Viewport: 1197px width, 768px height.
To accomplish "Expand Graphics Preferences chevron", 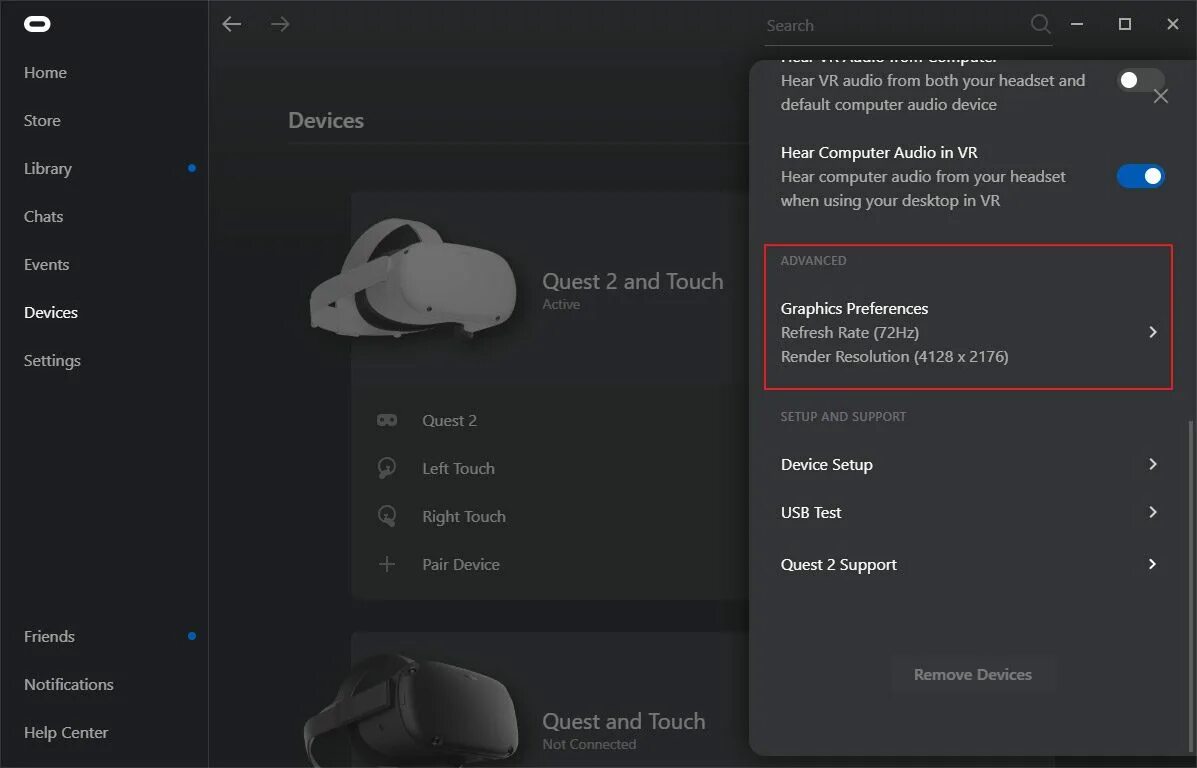I will 1153,332.
